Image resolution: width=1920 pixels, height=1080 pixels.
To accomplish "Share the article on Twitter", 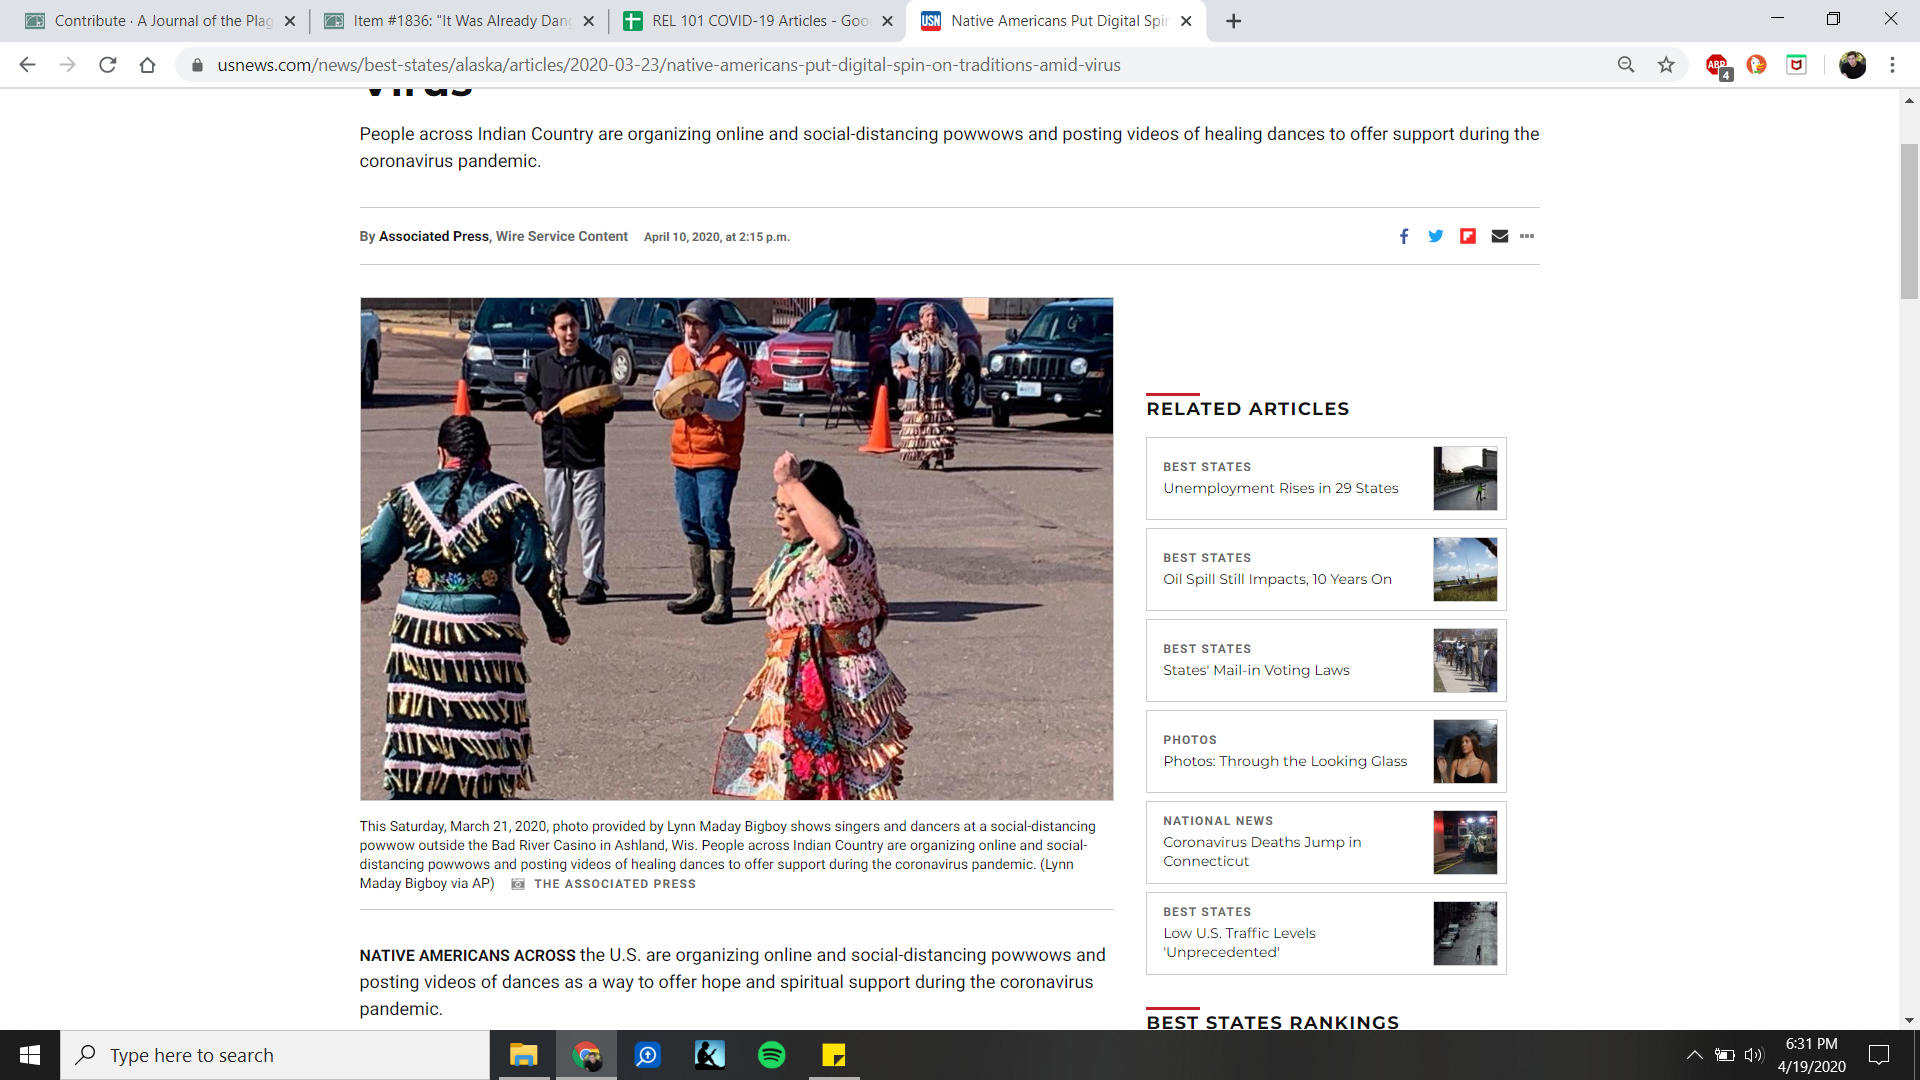I will click(1436, 236).
